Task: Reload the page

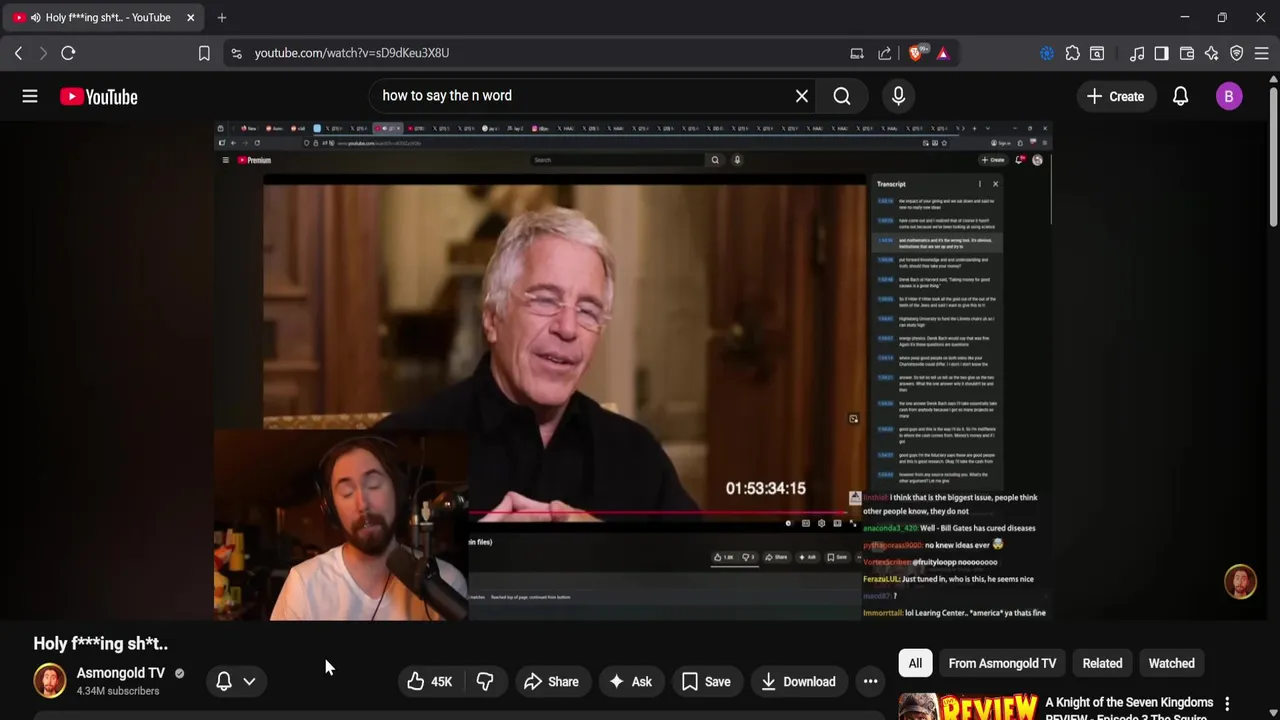Action: tap(68, 53)
